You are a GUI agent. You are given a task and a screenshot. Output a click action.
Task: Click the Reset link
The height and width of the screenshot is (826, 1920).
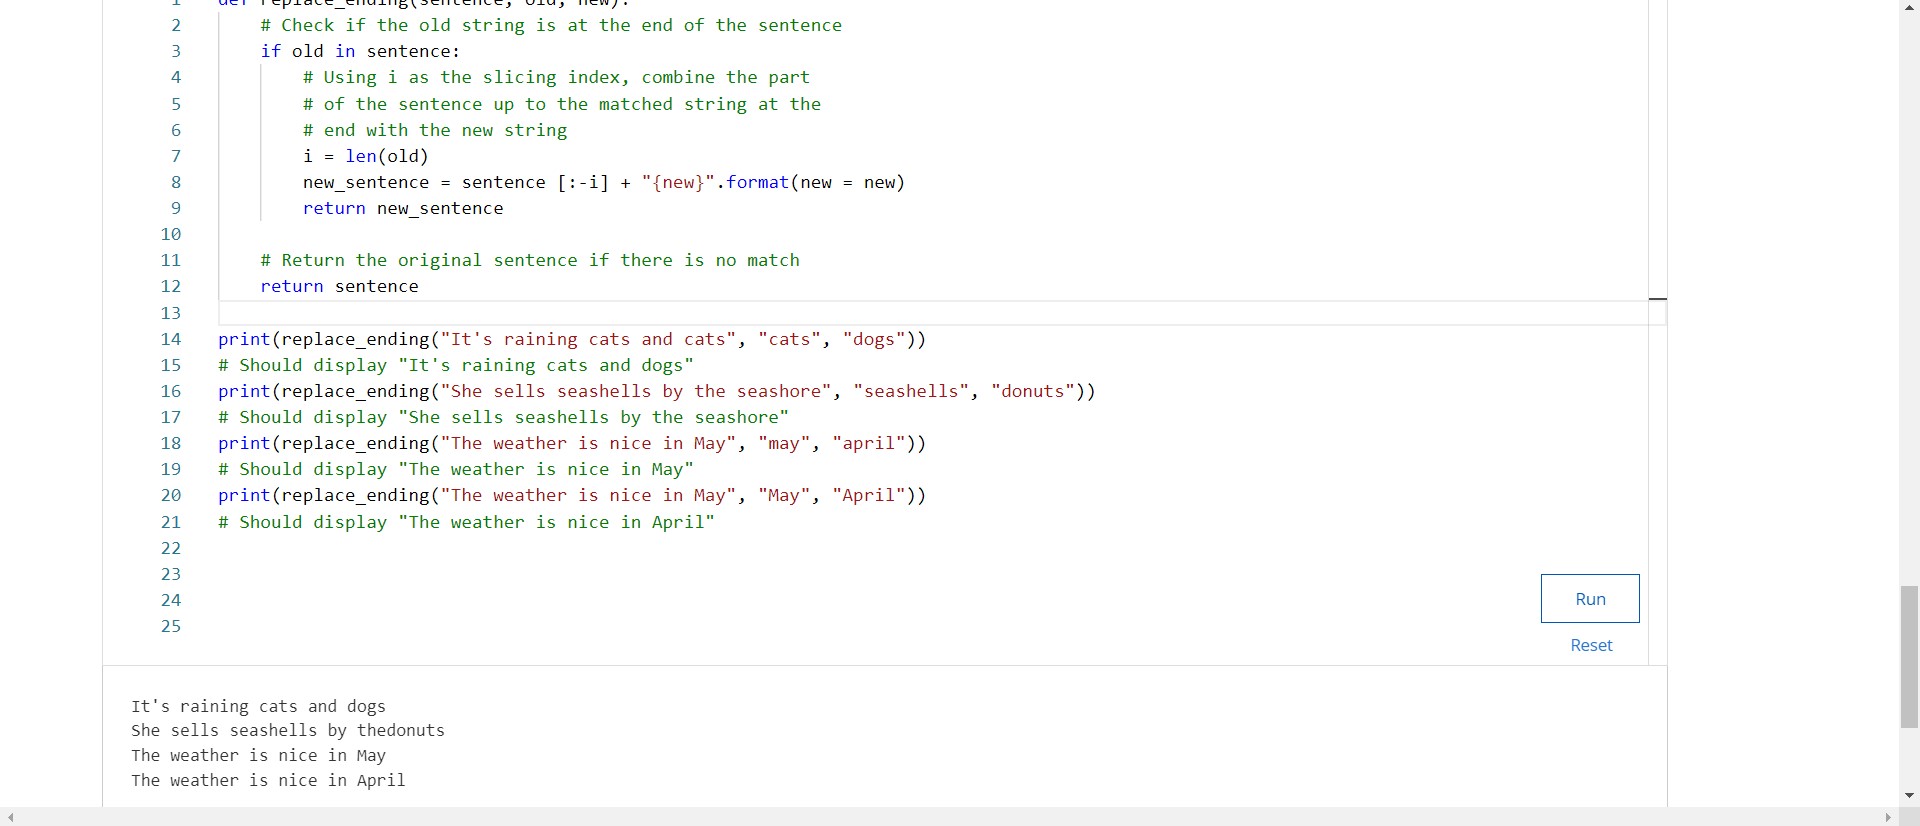(x=1590, y=645)
